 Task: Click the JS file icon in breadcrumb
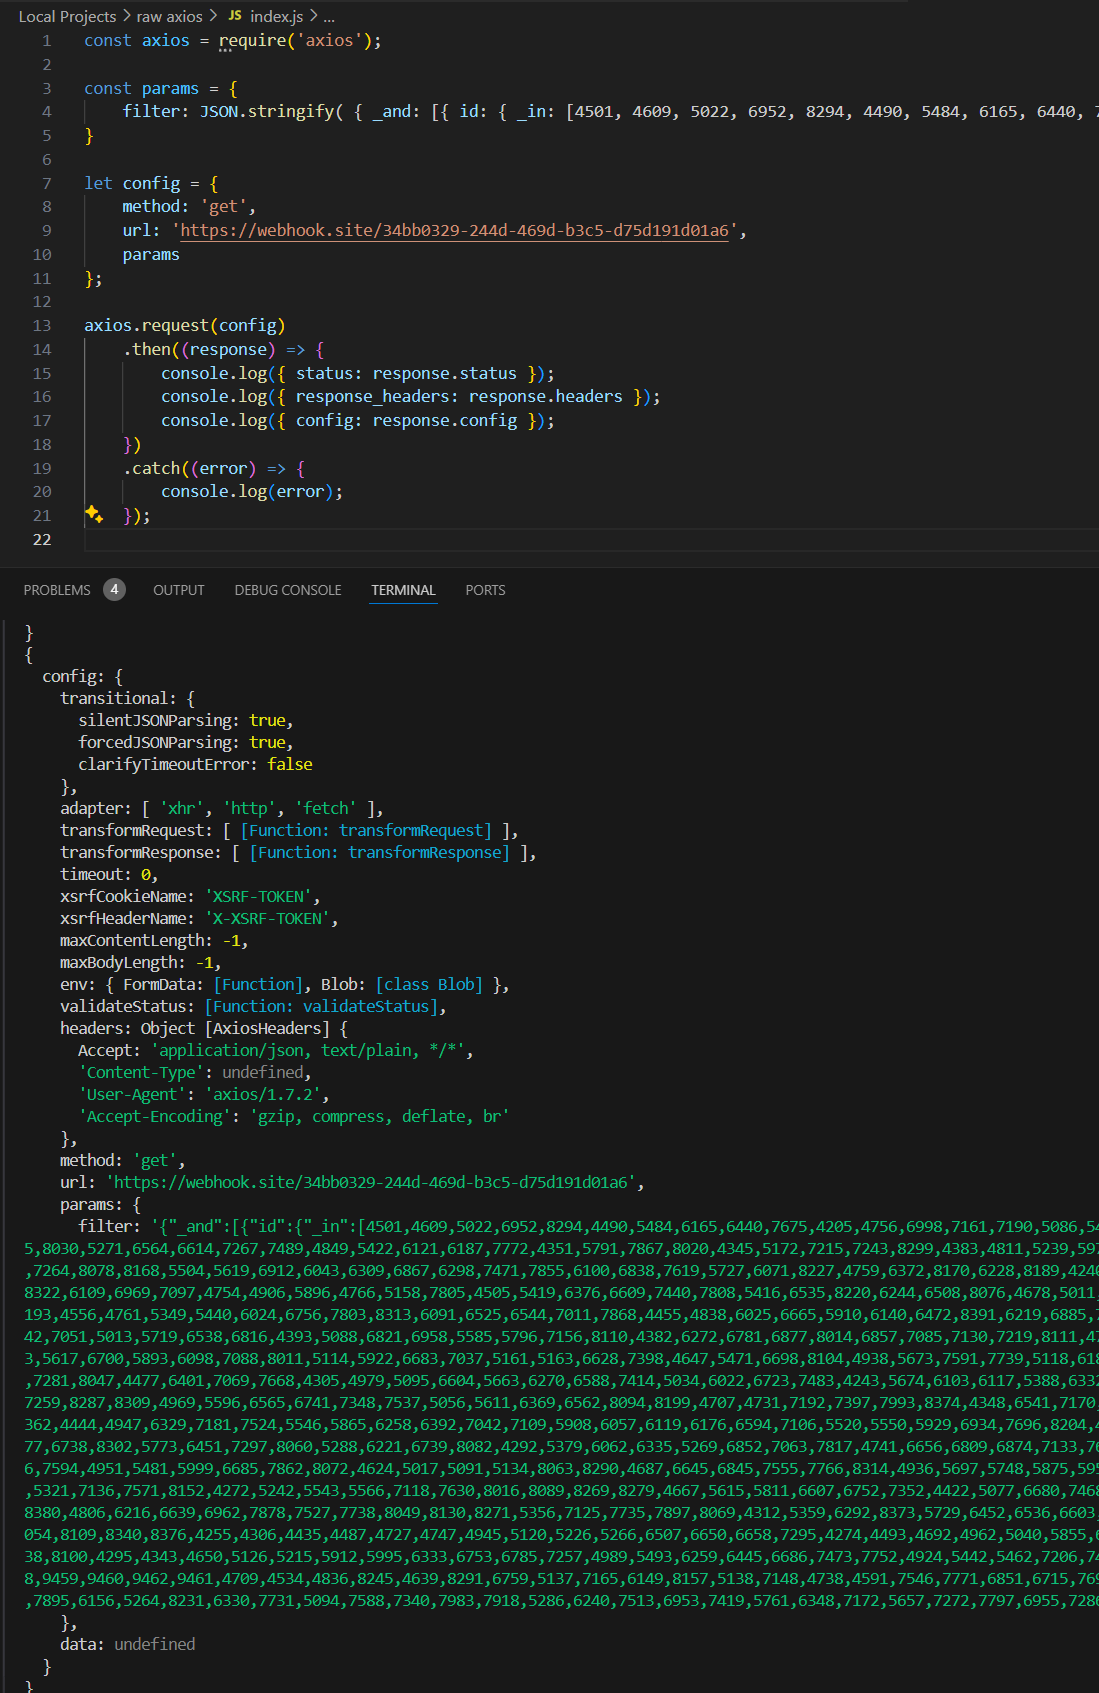pos(234,16)
